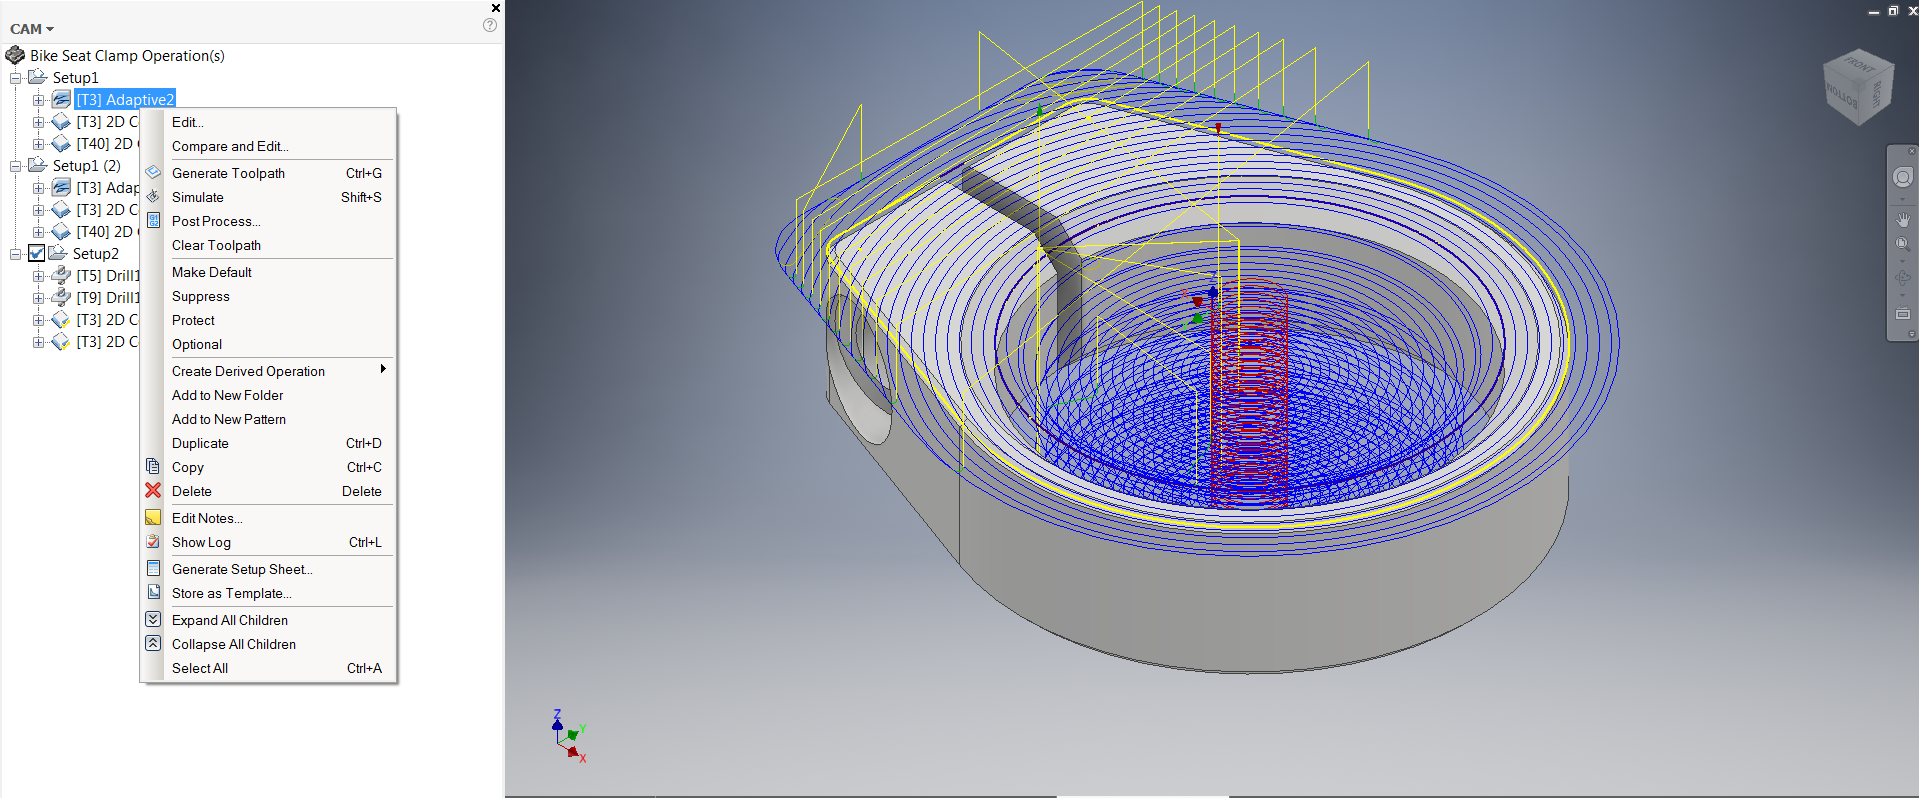The width and height of the screenshot is (1919, 798).
Task: Open navigation bar customize menu at bottom
Action: coord(1912,335)
